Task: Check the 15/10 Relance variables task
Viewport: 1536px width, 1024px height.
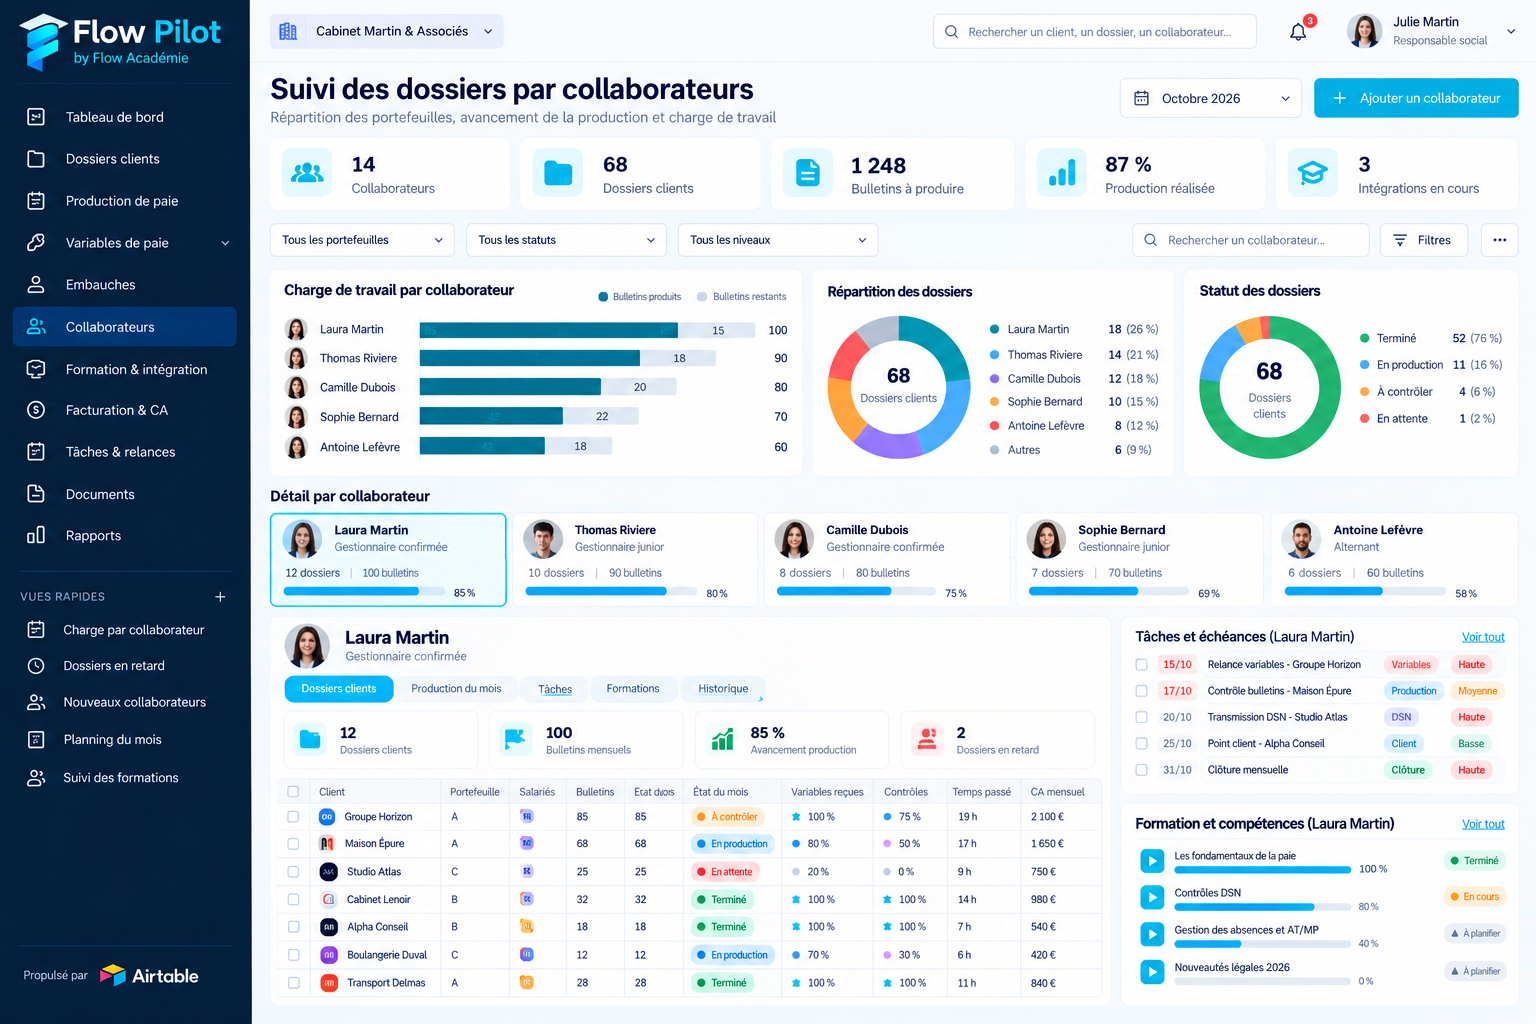Action: click(1141, 665)
